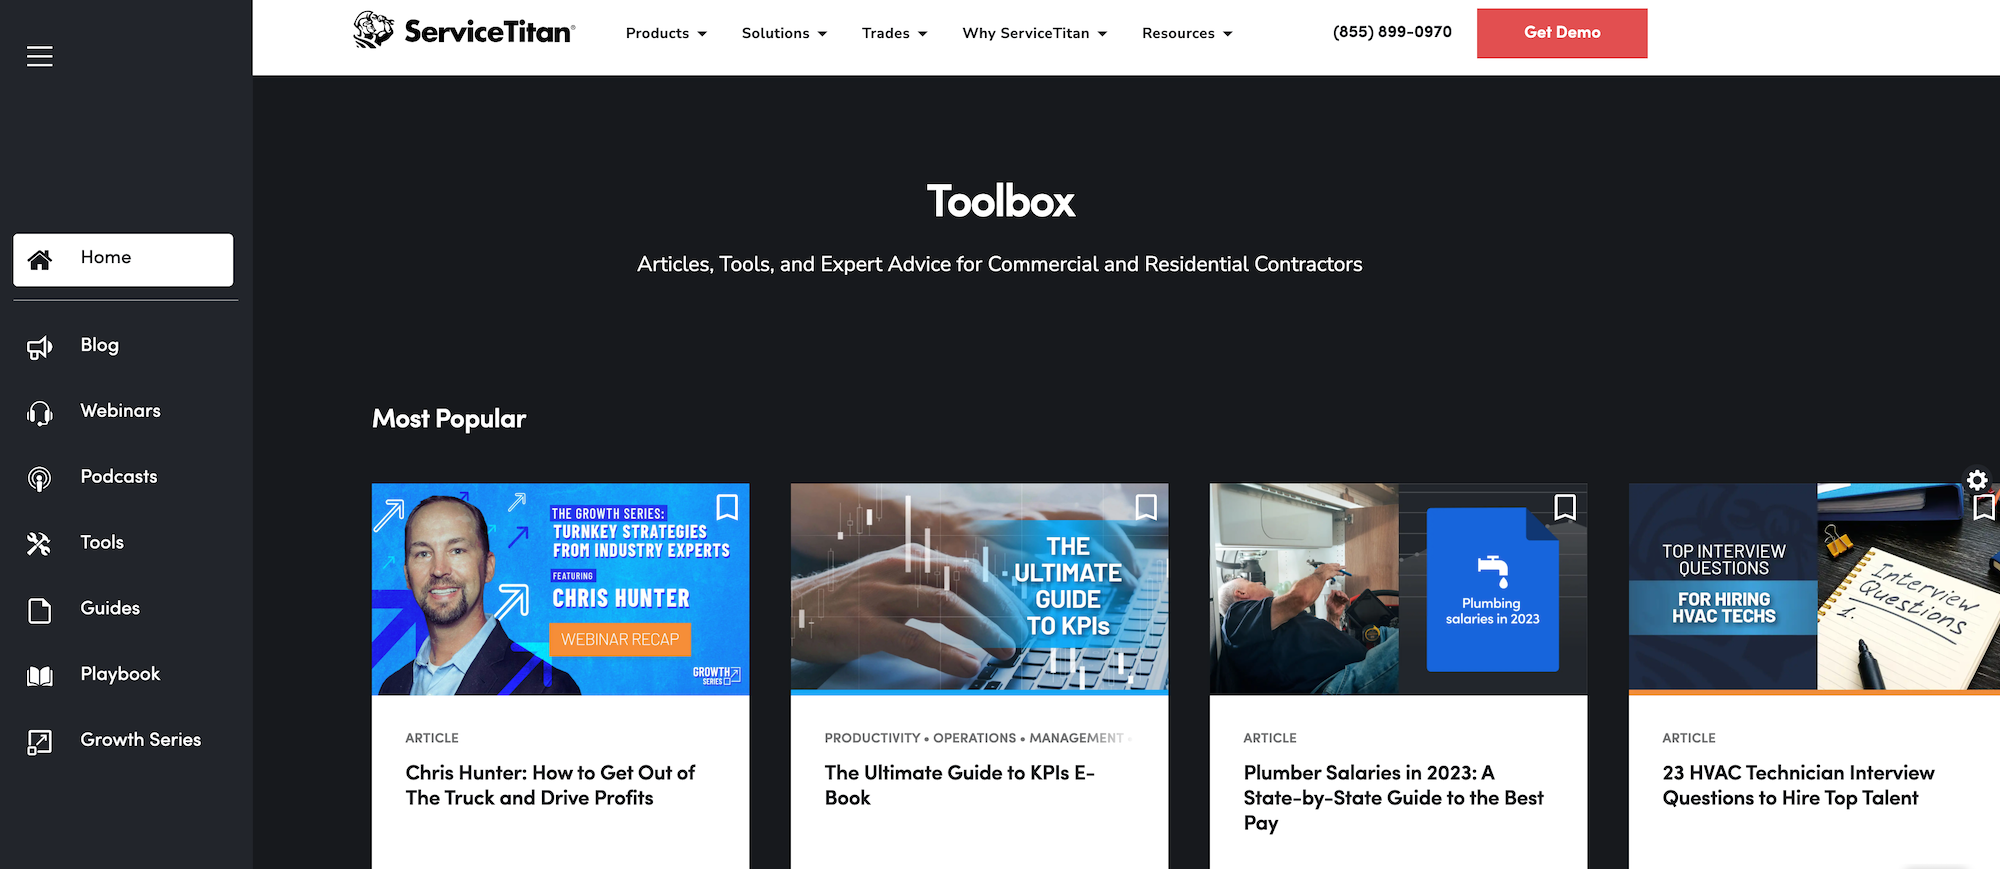
Task: Click the Webinars headset icon
Action: pos(40,413)
